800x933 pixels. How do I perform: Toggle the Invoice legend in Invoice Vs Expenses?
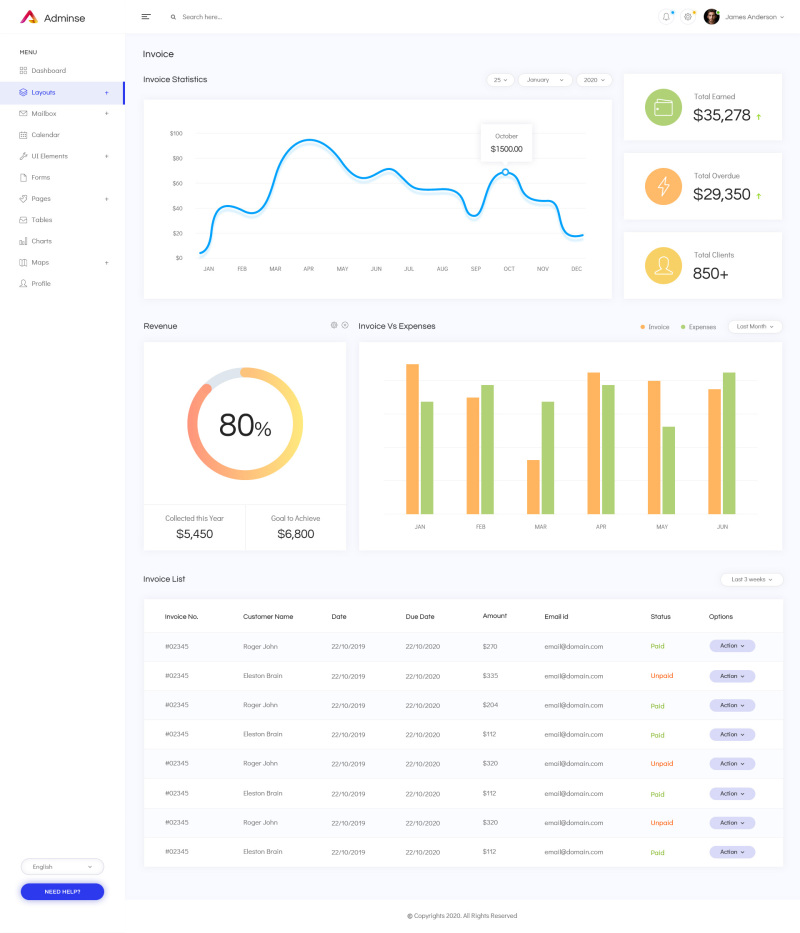pos(656,326)
